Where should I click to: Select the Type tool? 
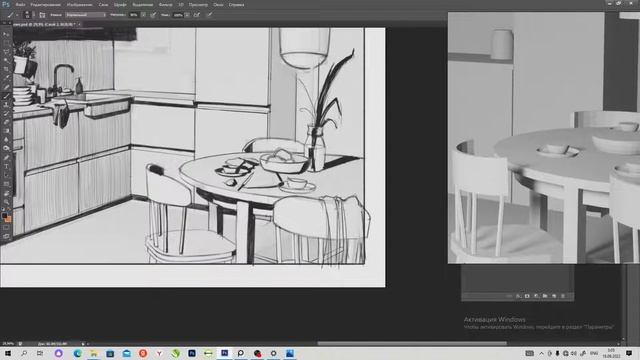[x=6, y=166]
